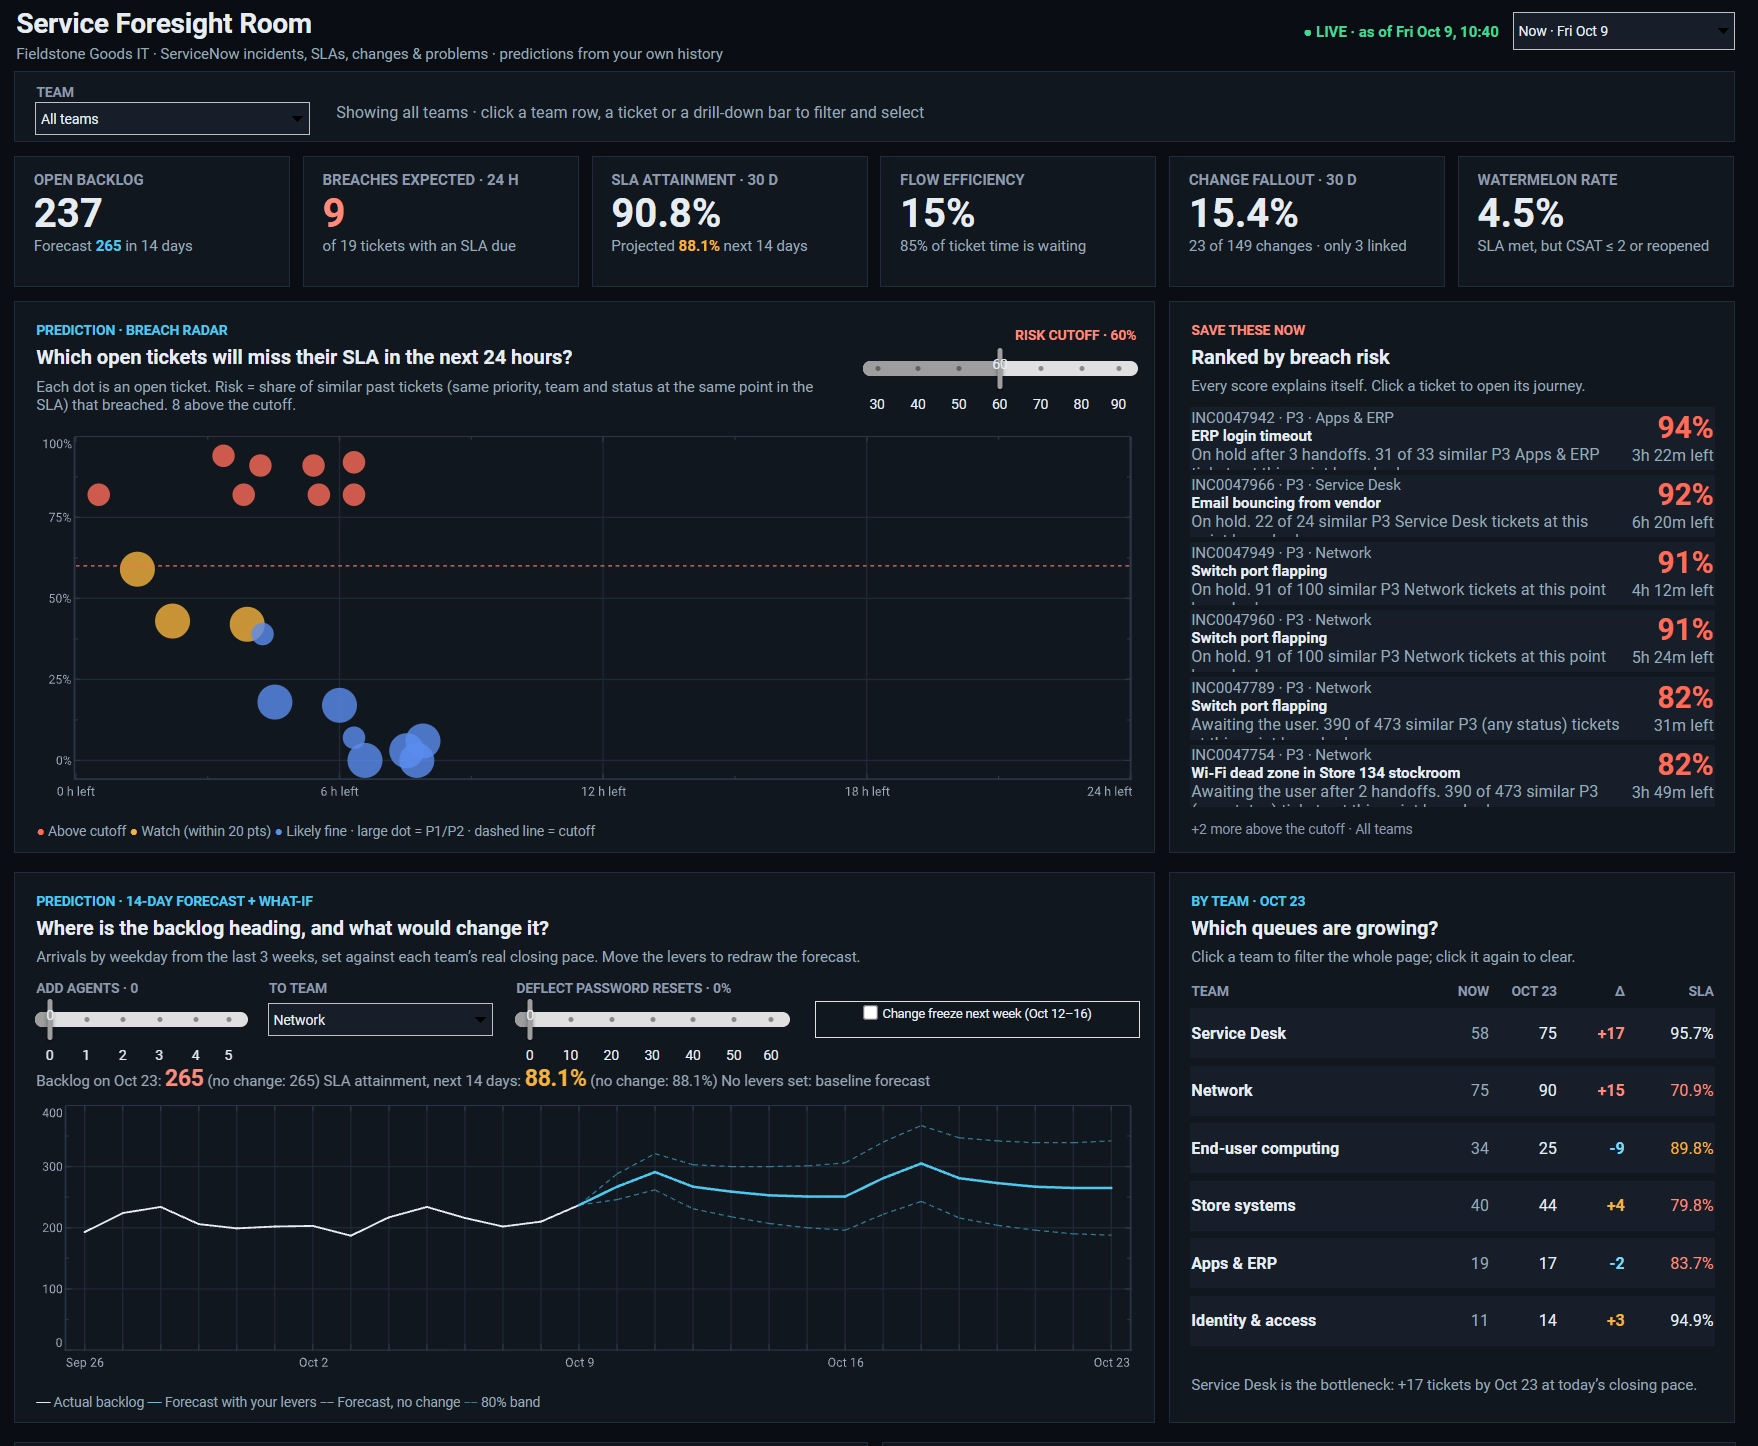Screen dimensions: 1758x1446
Task: Filter by Network team row
Action: [1452, 1090]
